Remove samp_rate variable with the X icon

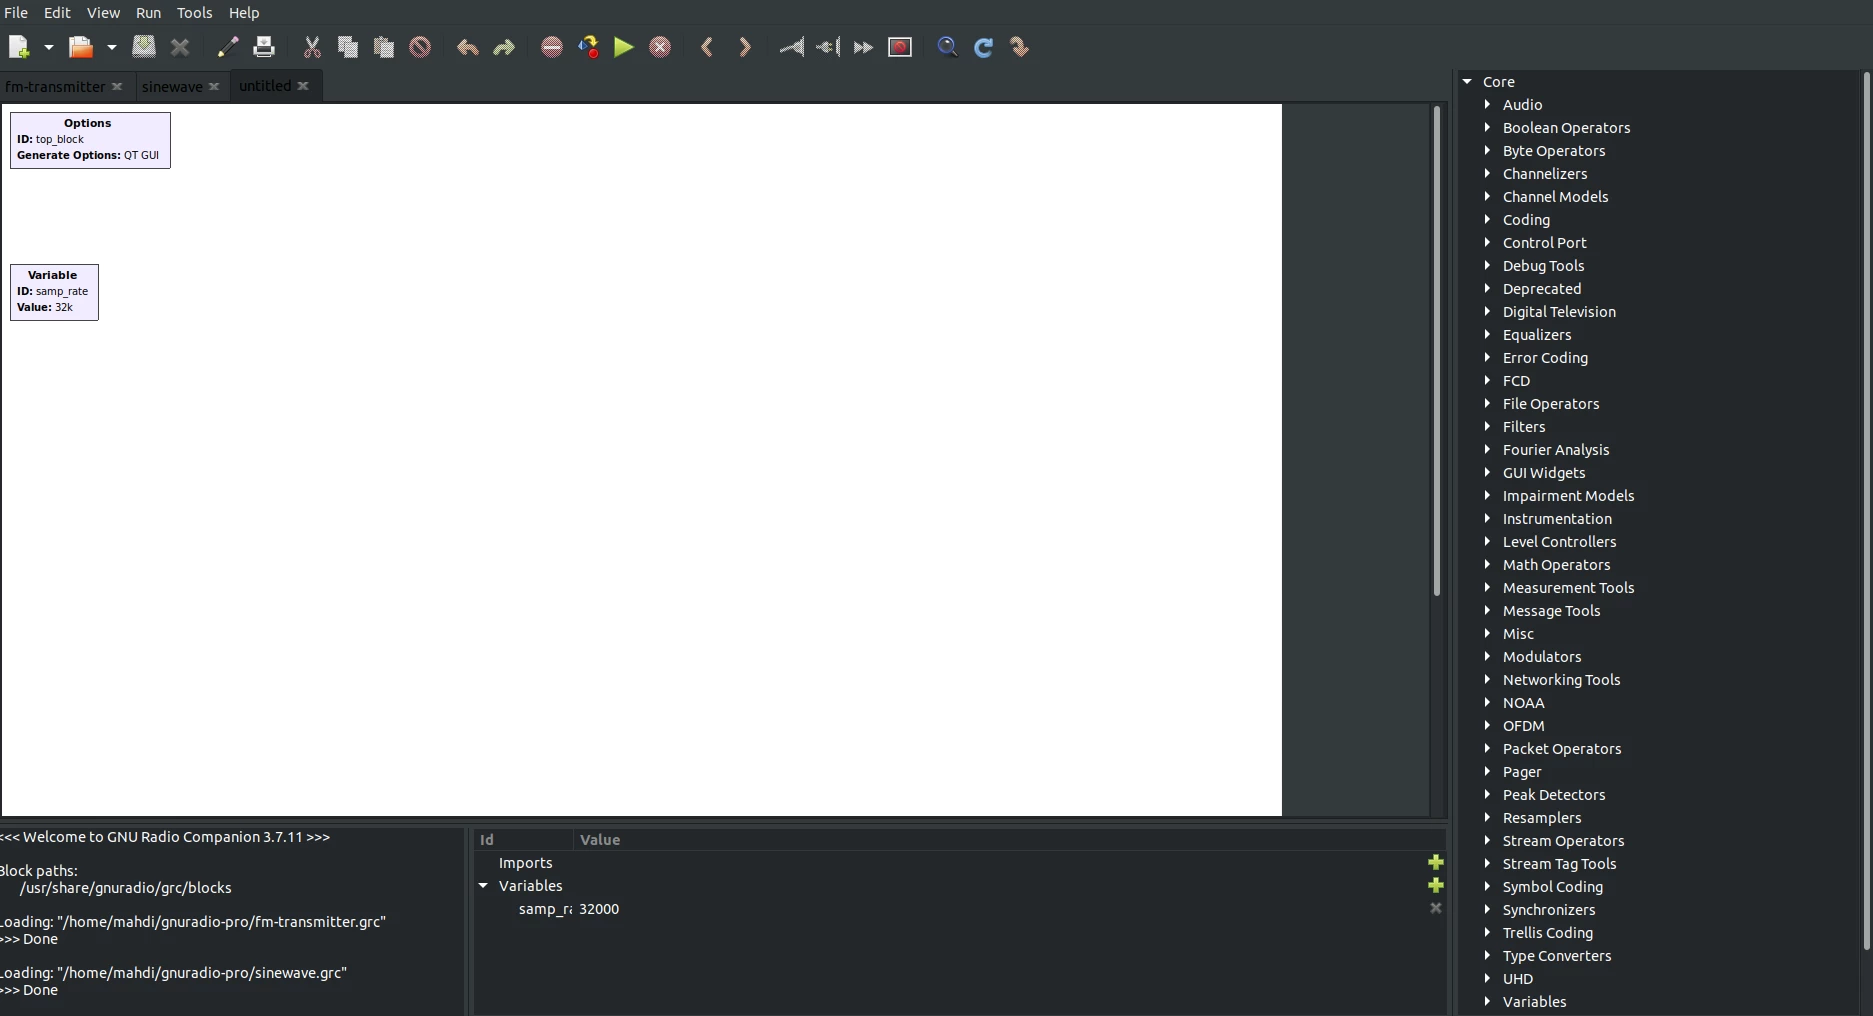[x=1436, y=908]
